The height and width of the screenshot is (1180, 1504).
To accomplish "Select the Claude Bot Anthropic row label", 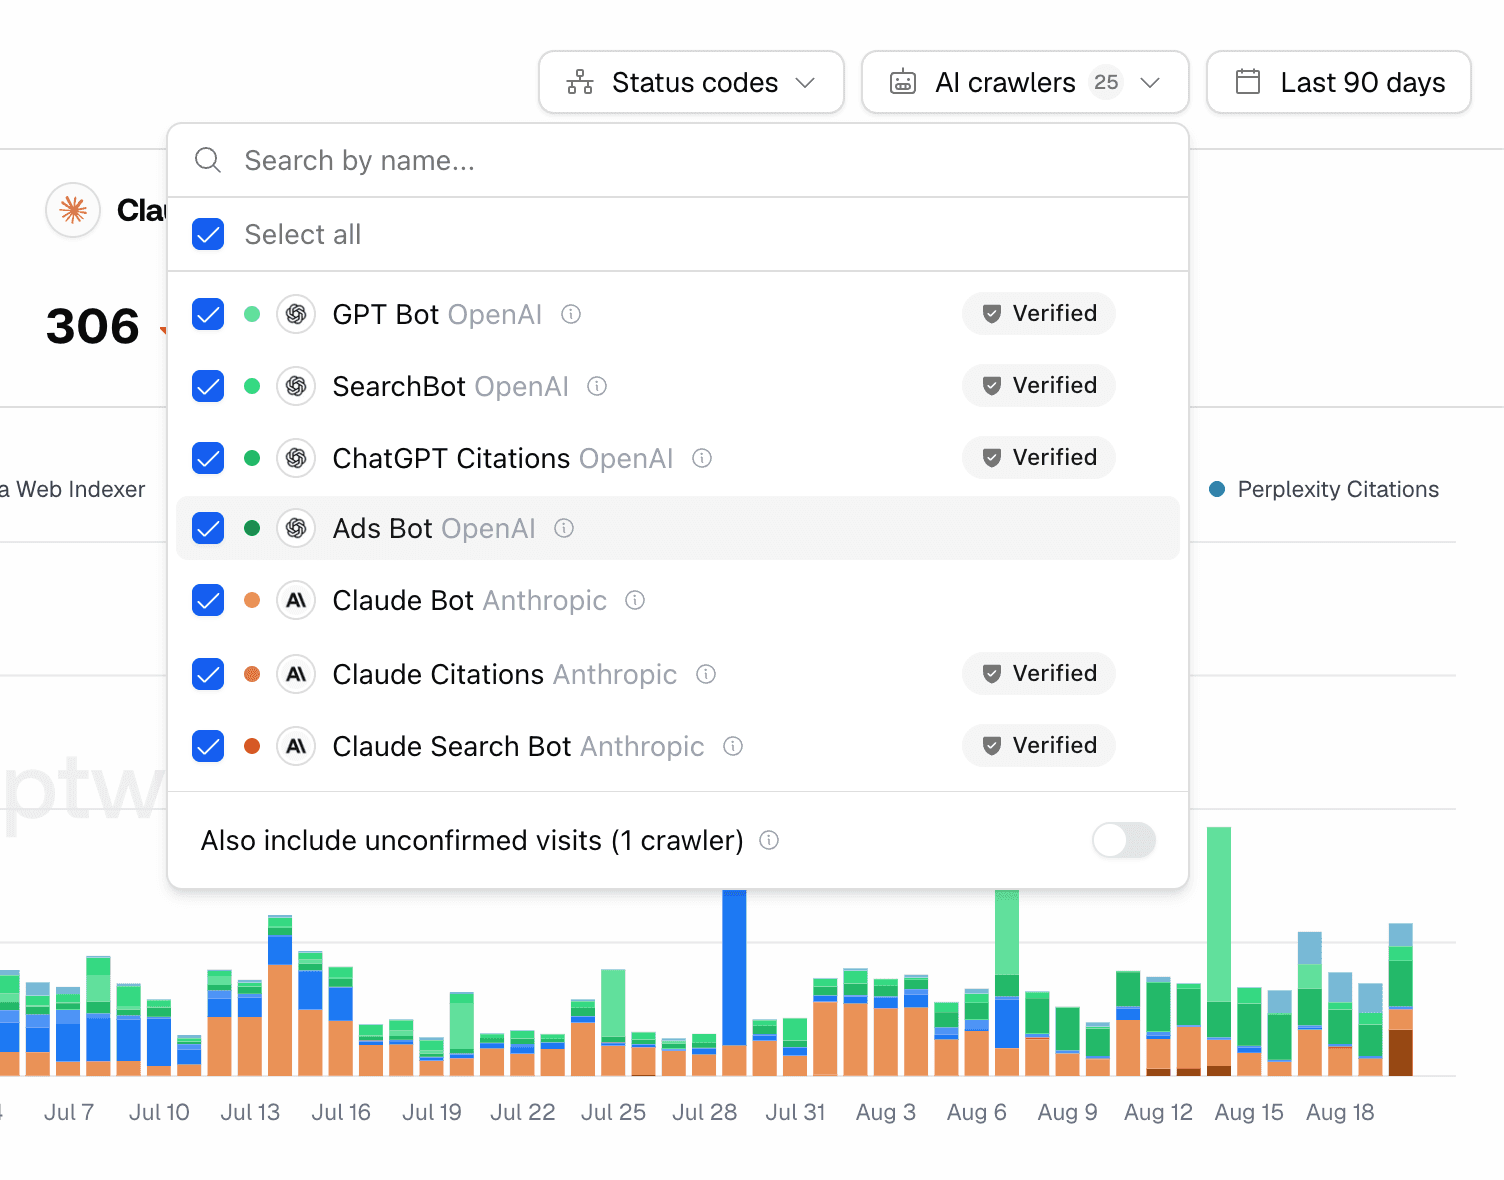I will pyautogui.click(x=470, y=600).
